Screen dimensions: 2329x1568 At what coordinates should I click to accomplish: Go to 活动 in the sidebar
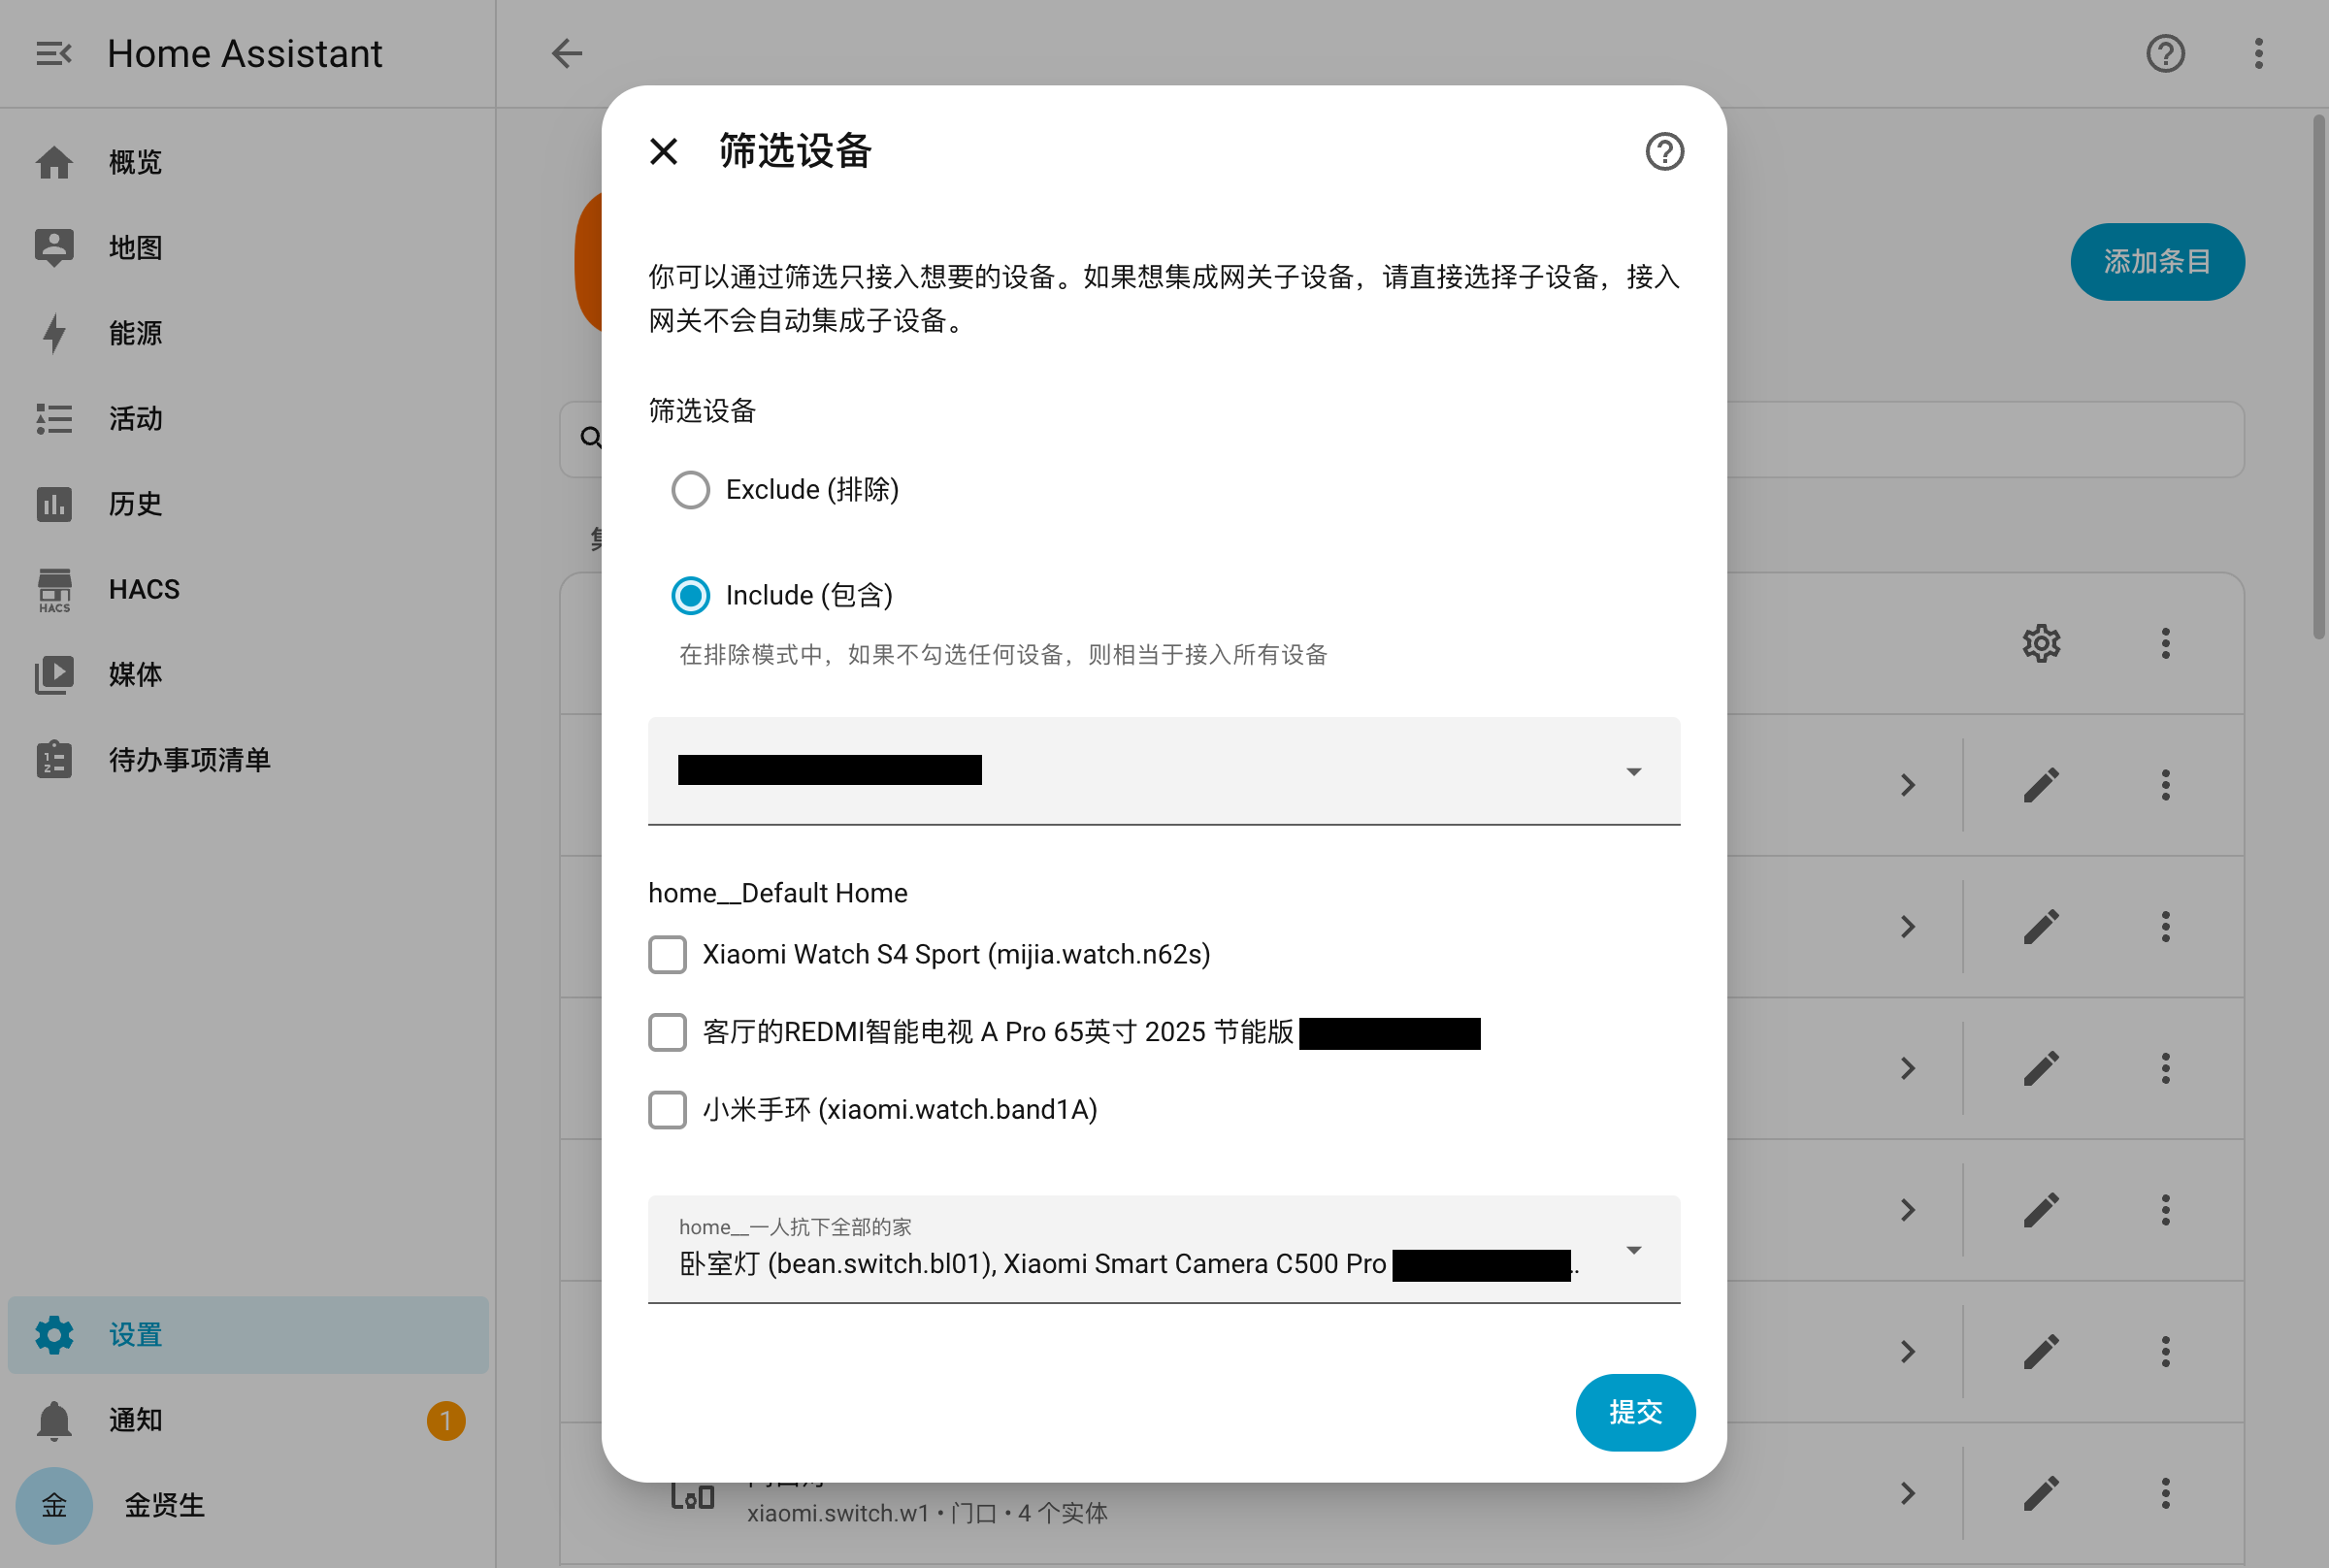(x=248, y=418)
